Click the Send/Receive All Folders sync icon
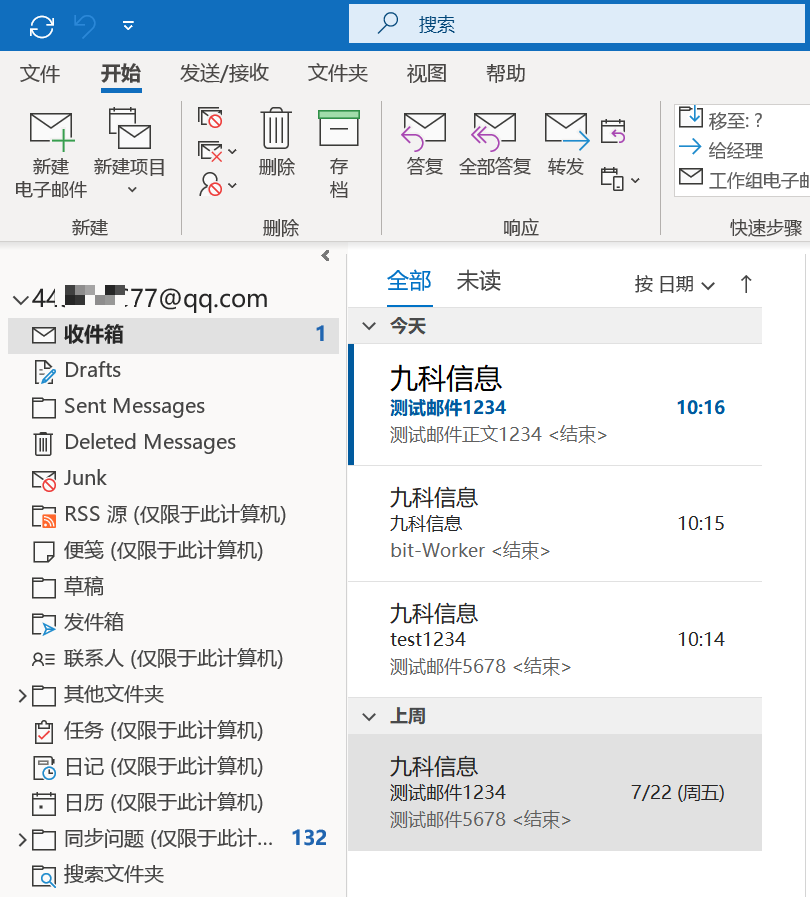Viewport: 810px width, 897px height. coord(42,26)
